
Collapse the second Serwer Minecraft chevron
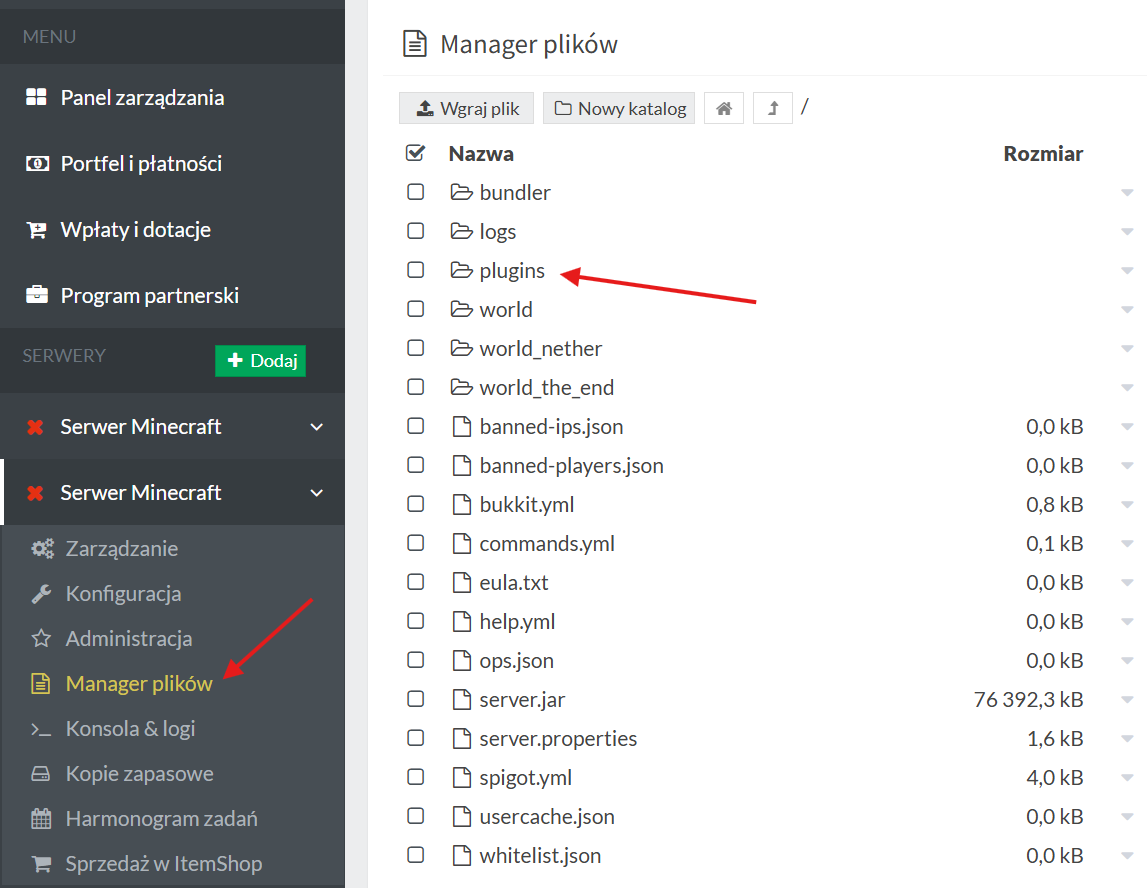pos(317,493)
